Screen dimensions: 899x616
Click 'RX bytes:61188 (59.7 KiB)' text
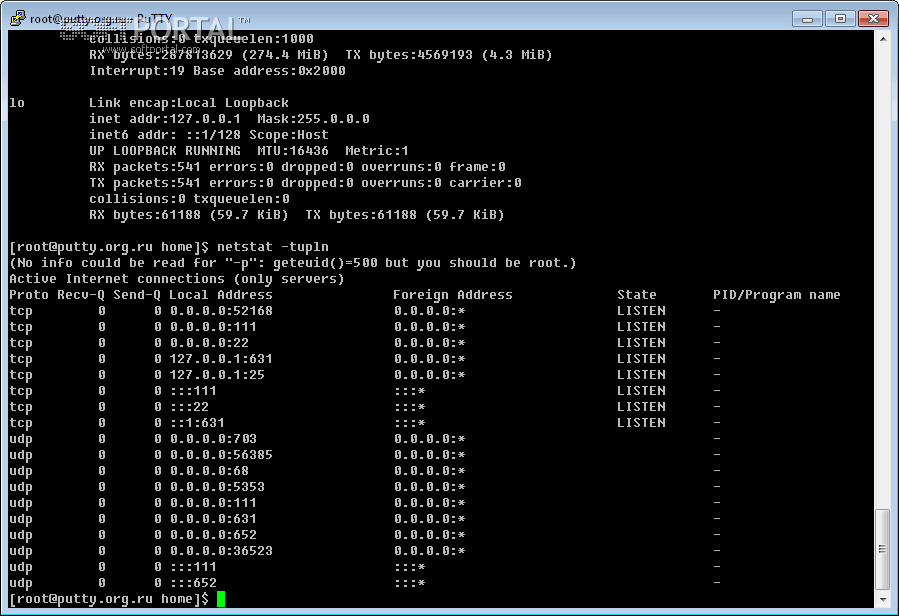pos(188,215)
